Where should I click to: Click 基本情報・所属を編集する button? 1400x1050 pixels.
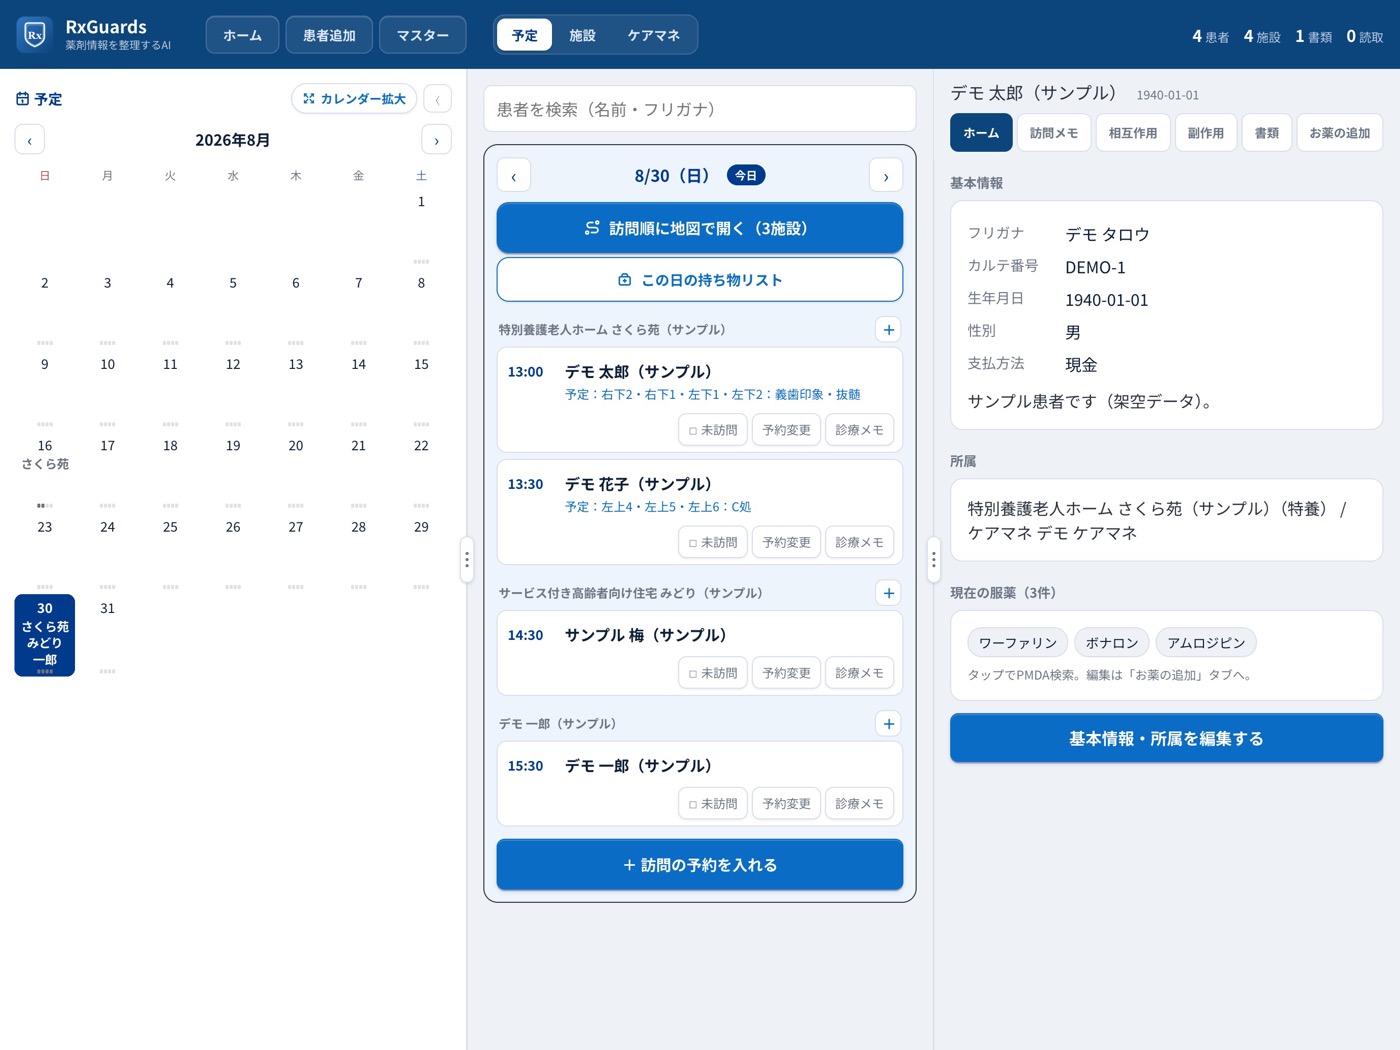[x=1166, y=738]
